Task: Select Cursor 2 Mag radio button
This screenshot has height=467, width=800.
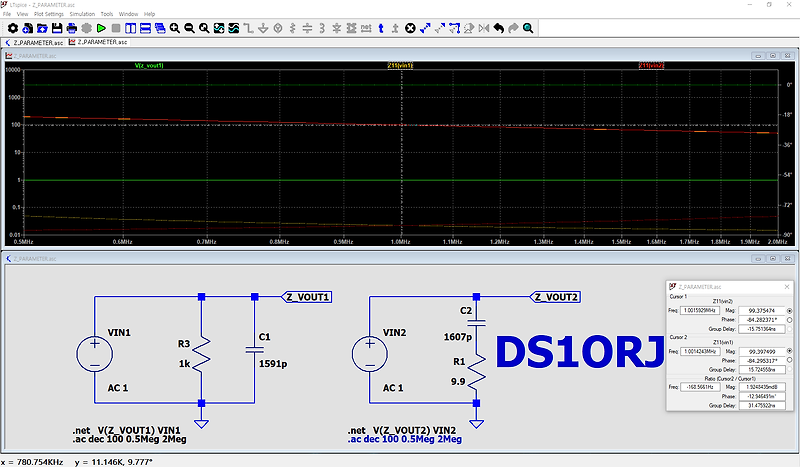Action: 789,351
